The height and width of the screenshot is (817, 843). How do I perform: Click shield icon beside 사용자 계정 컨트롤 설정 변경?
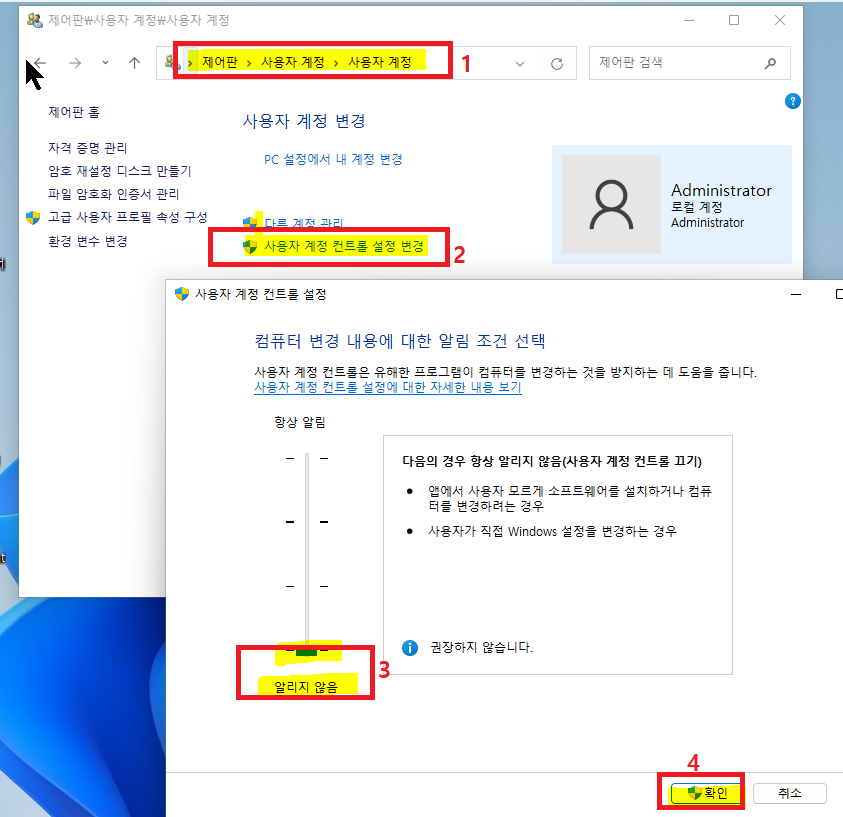[x=250, y=246]
